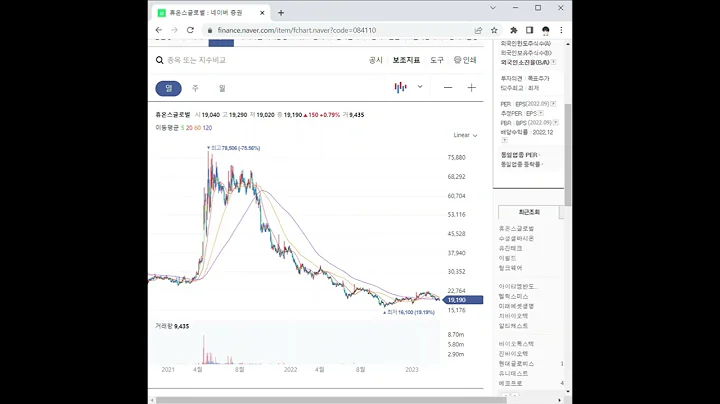Click the browser address bar URL
Screen dimensions: 720x404
coord(297,30)
